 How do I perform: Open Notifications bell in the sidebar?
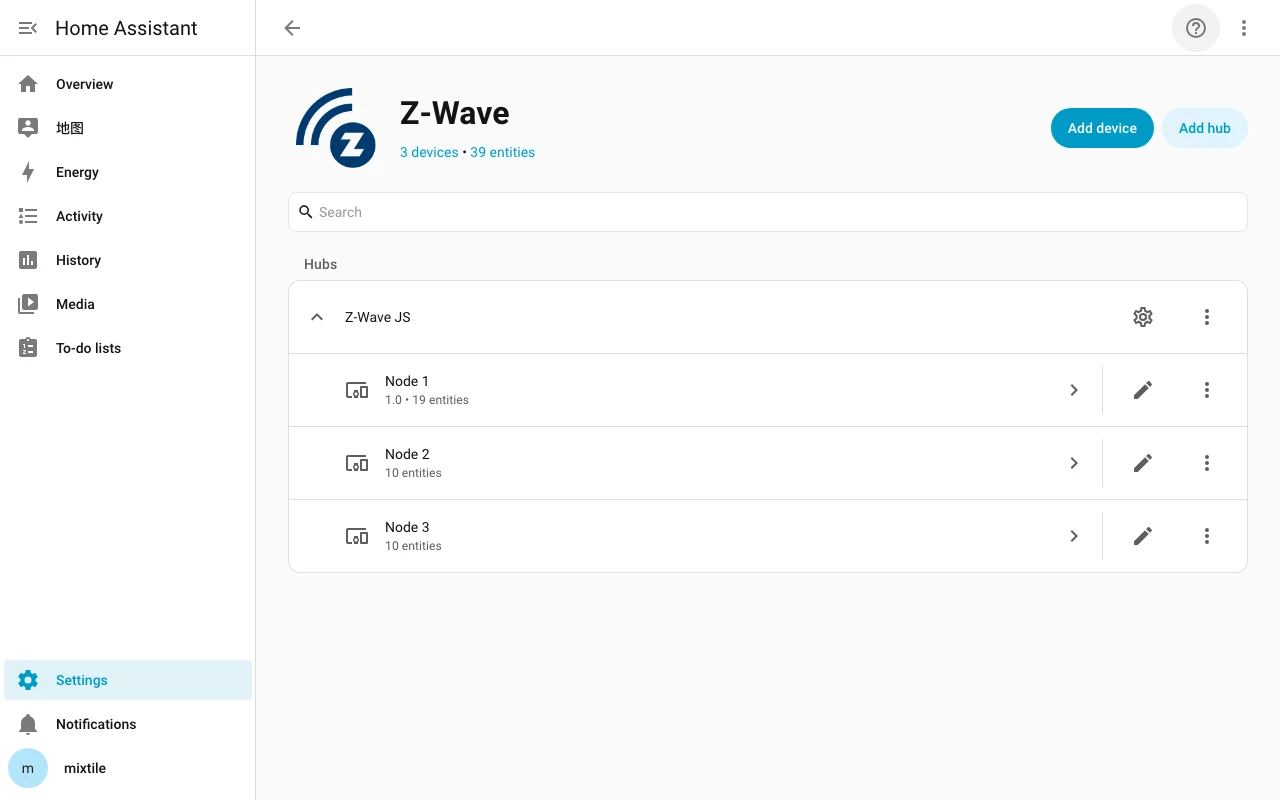(28, 724)
